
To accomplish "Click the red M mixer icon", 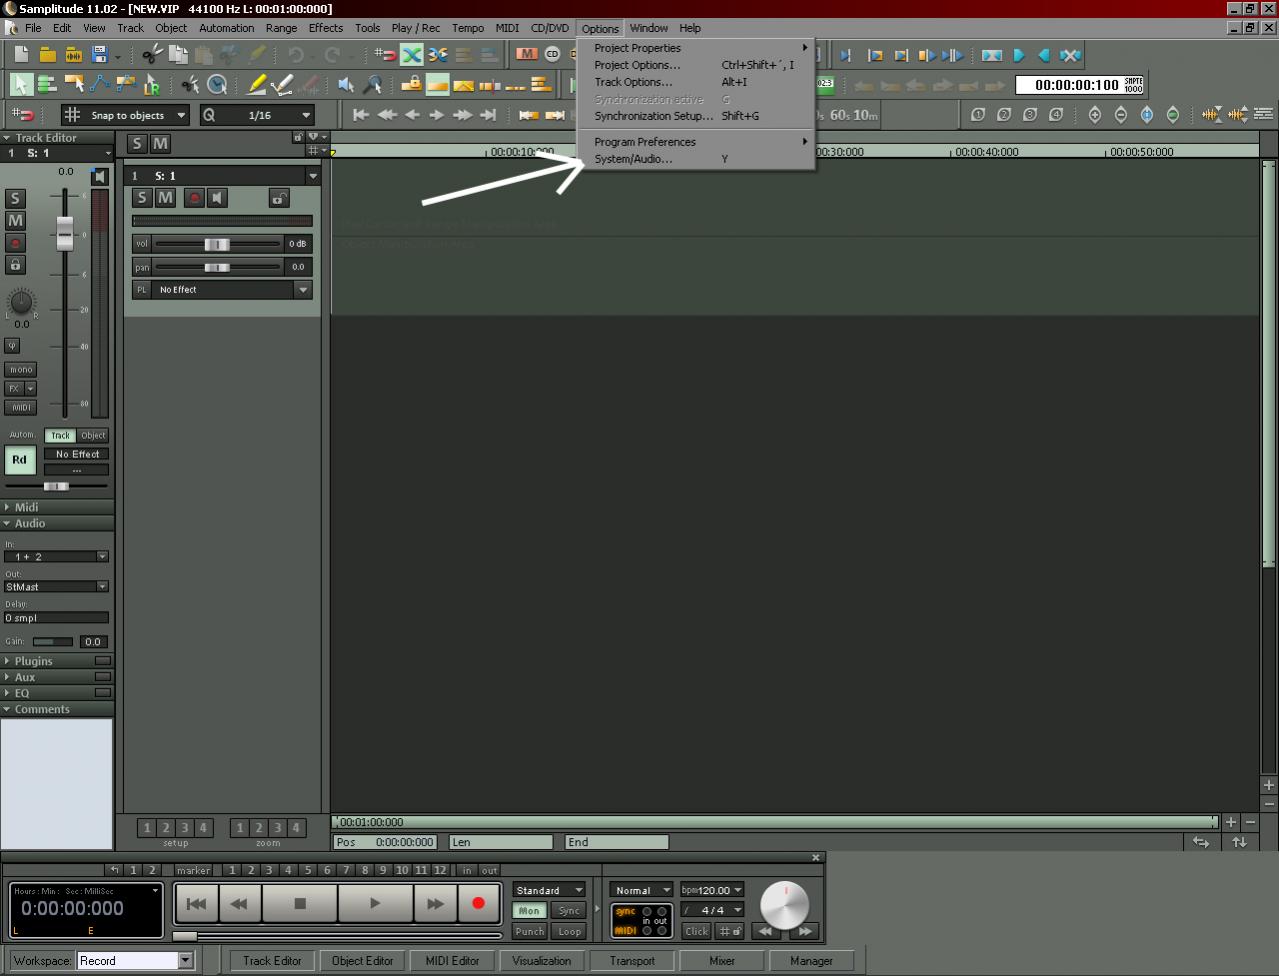I will pos(527,55).
